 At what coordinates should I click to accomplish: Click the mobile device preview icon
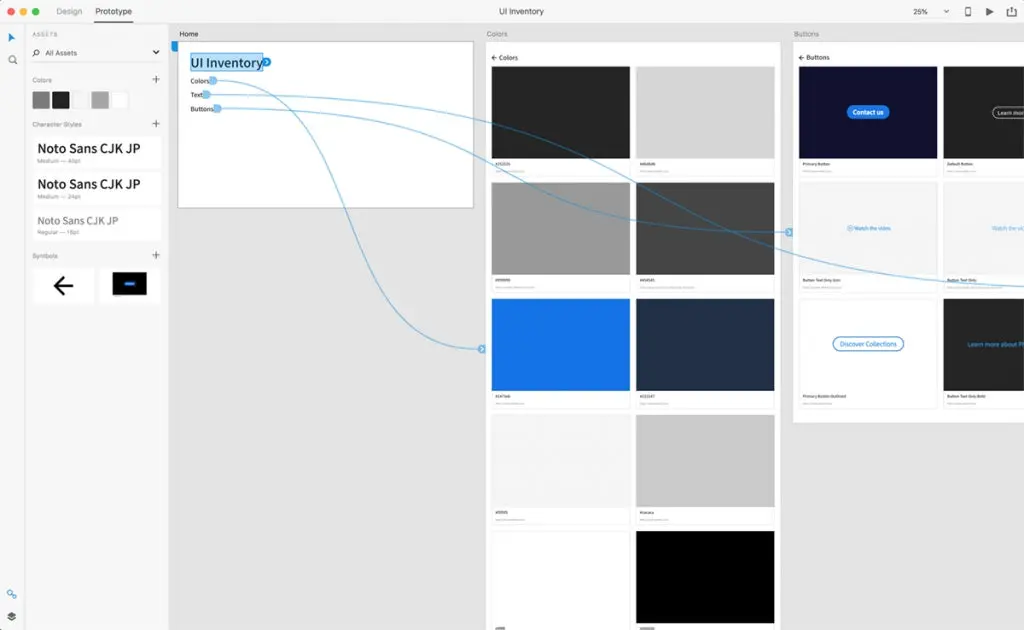pyautogui.click(x=967, y=12)
